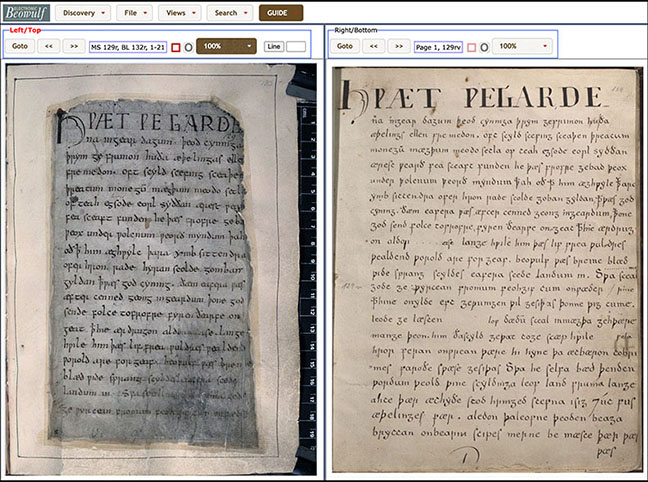Open the Discovery menu
The height and width of the screenshot is (482, 648).
click(x=83, y=13)
